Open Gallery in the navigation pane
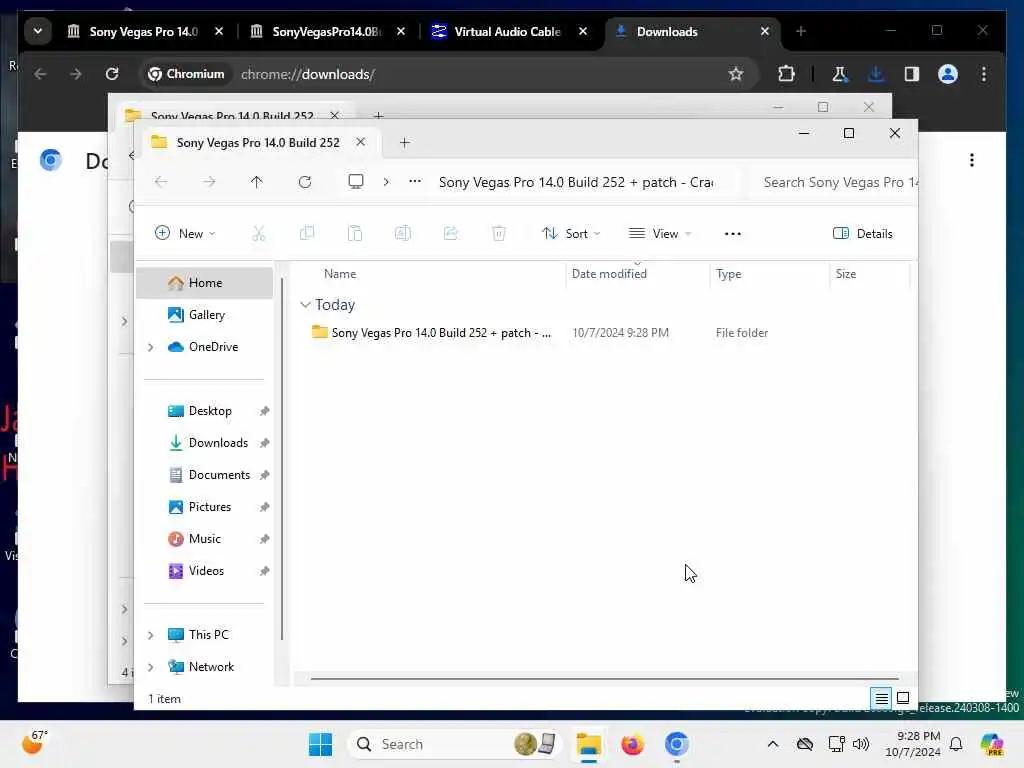1024x768 pixels. (x=204, y=315)
